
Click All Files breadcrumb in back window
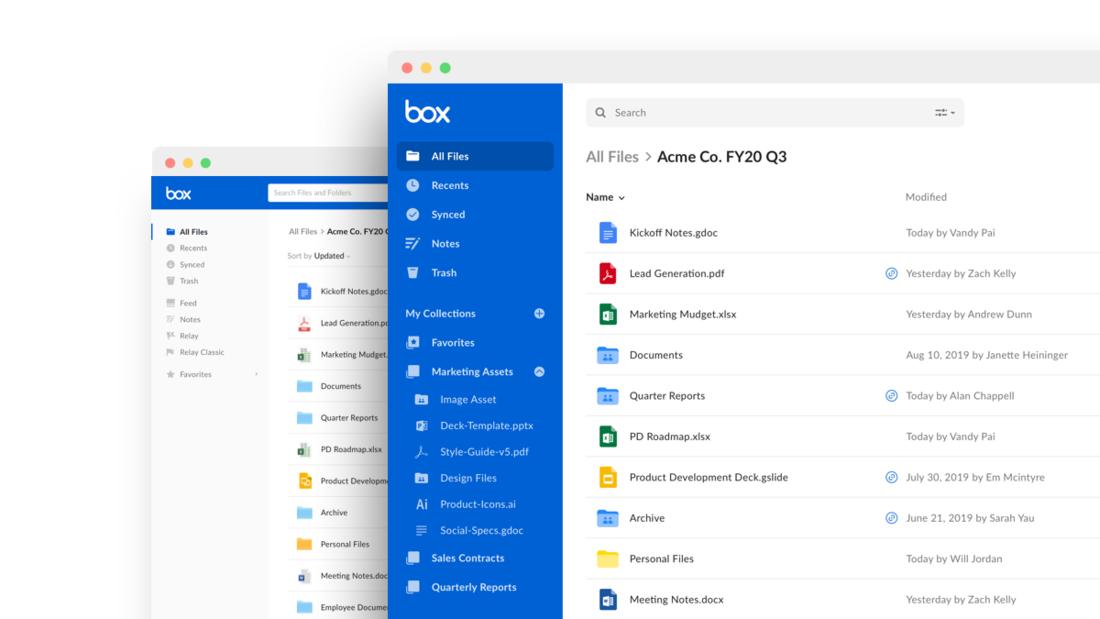303,232
